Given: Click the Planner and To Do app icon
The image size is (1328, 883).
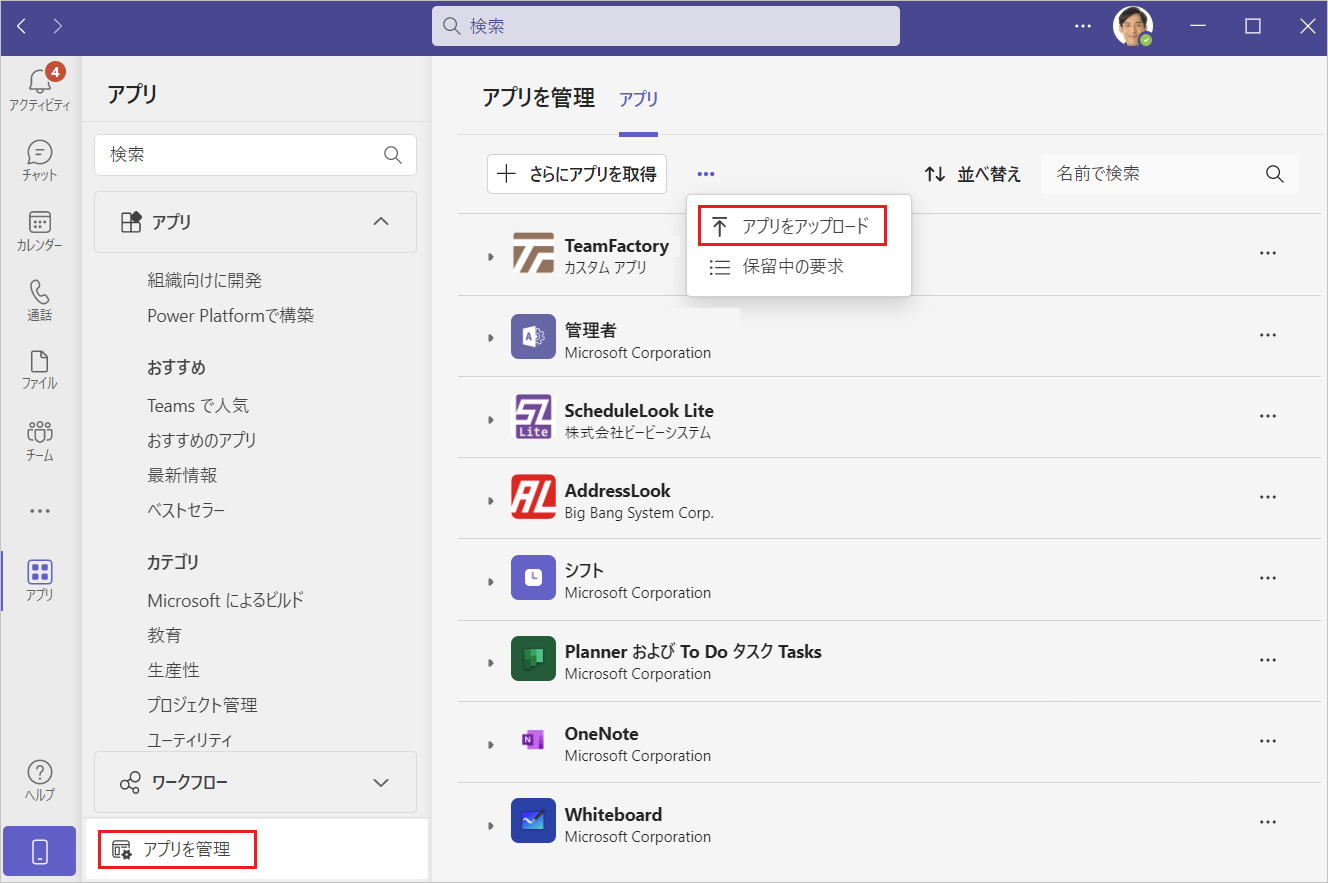Looking at the screenshot, I should click(x=533, y=658).
